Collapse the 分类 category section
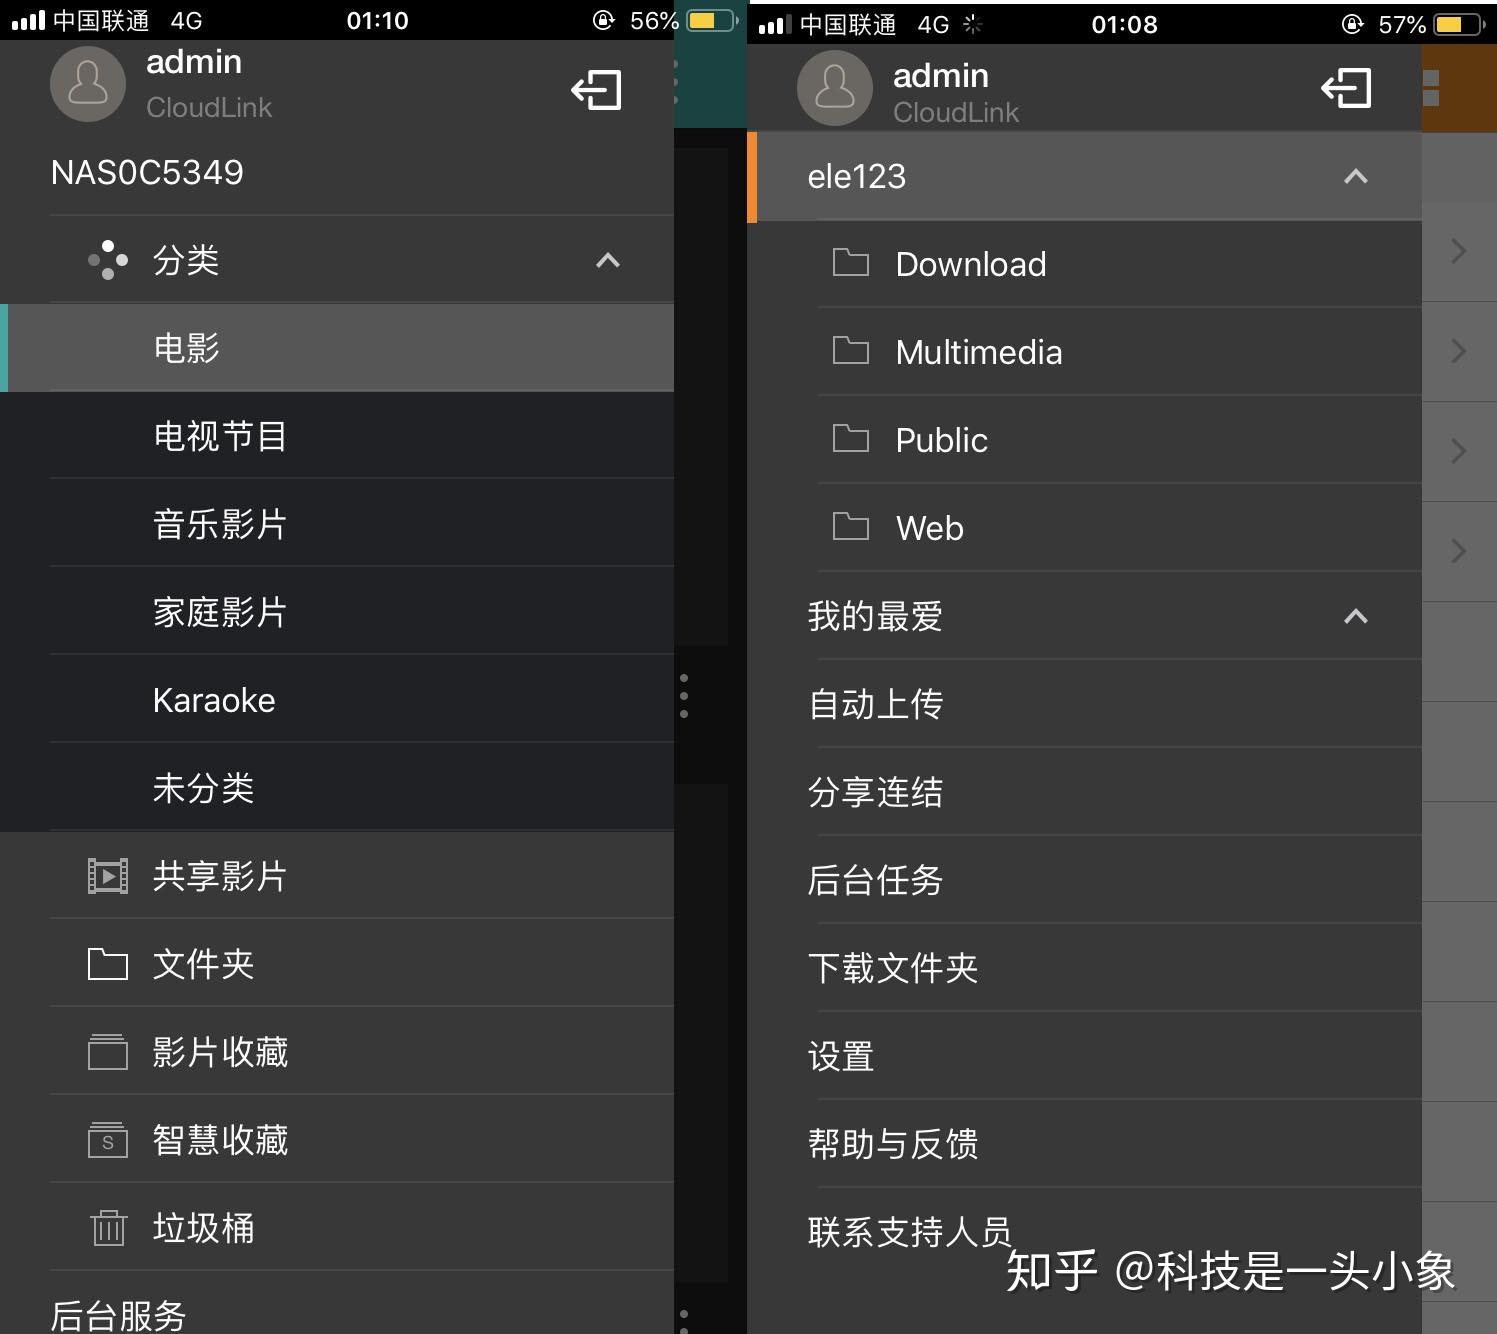This screenshot has width=1497, height=1334. pos(607,260)
